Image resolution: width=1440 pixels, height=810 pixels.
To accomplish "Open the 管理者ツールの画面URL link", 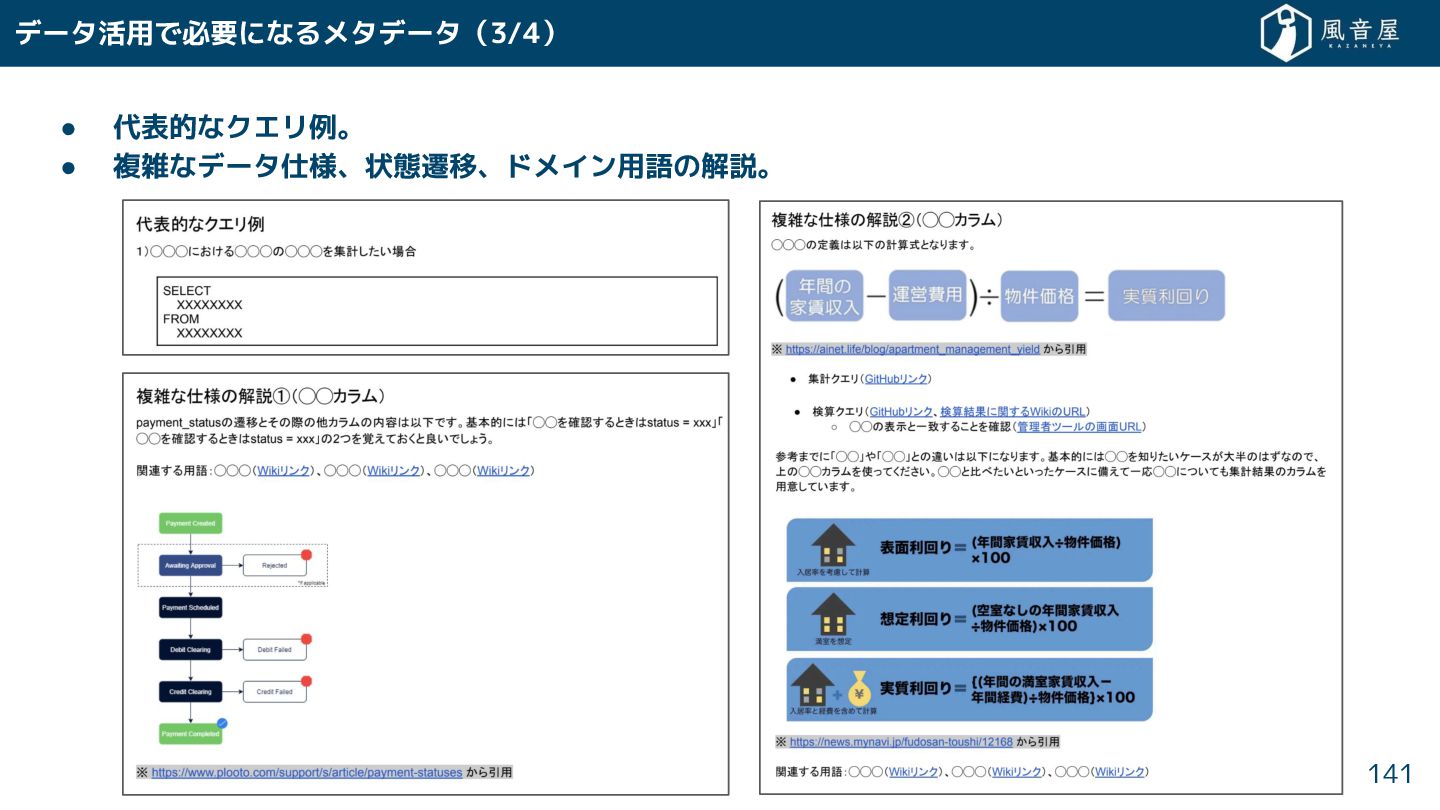I will coord(1079,427).
